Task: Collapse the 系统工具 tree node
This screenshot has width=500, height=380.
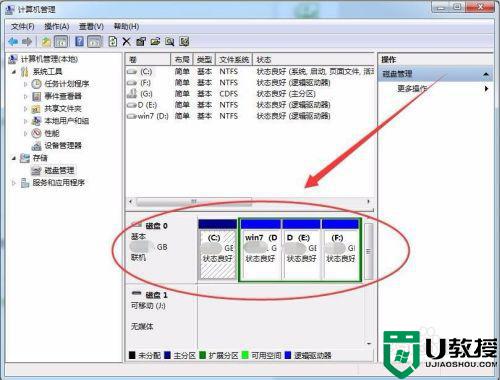Action: point(14,72)
